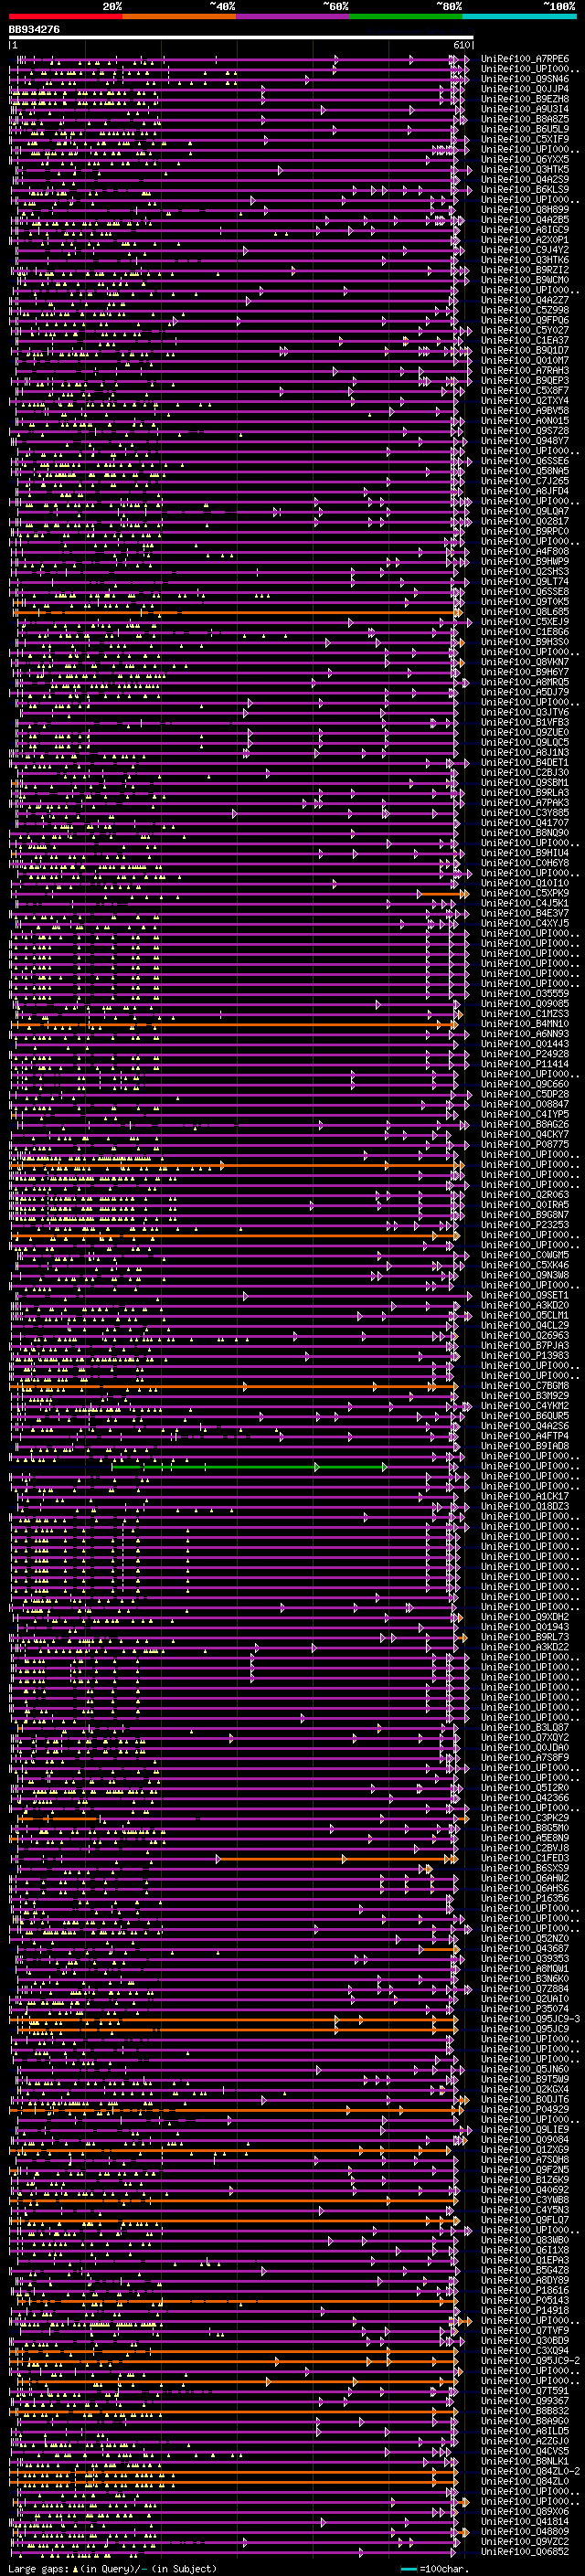Open hit UniRef100_Q0JJP4
Image resolution: width=585 pixels, height=2576 pixels.
[x=525, y=89]
